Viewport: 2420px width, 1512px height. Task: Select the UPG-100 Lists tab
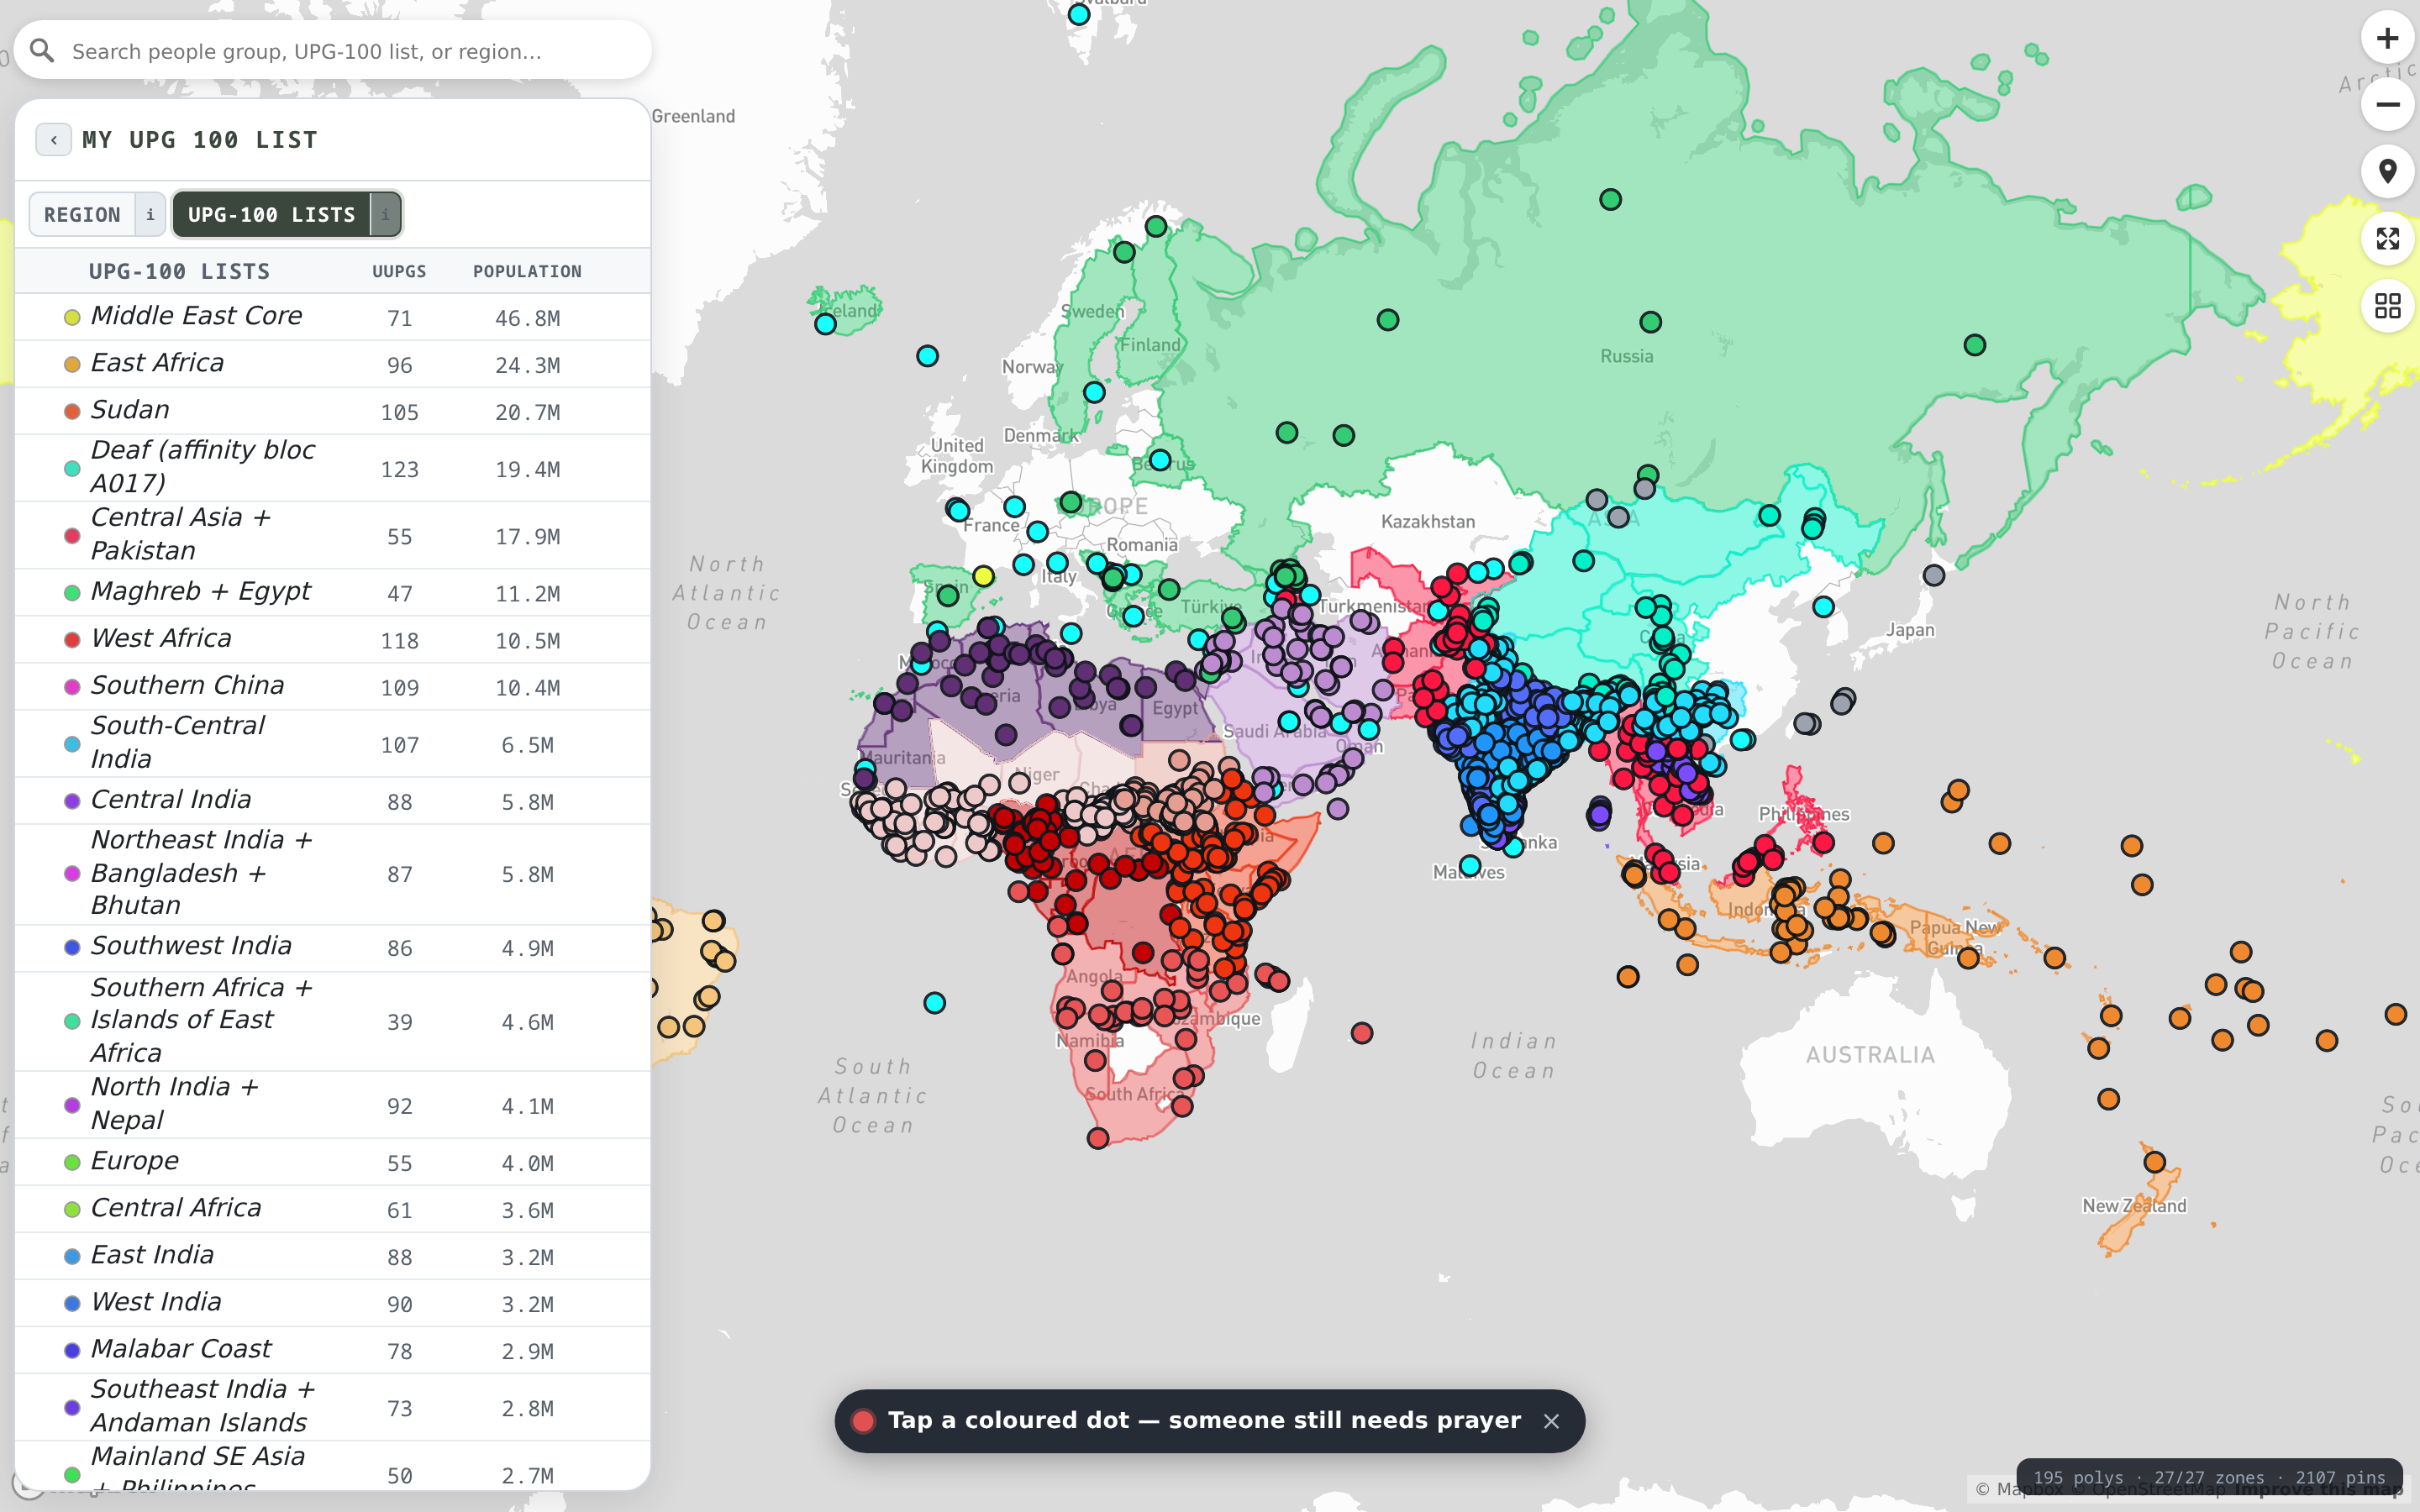[x=272, y=214]
